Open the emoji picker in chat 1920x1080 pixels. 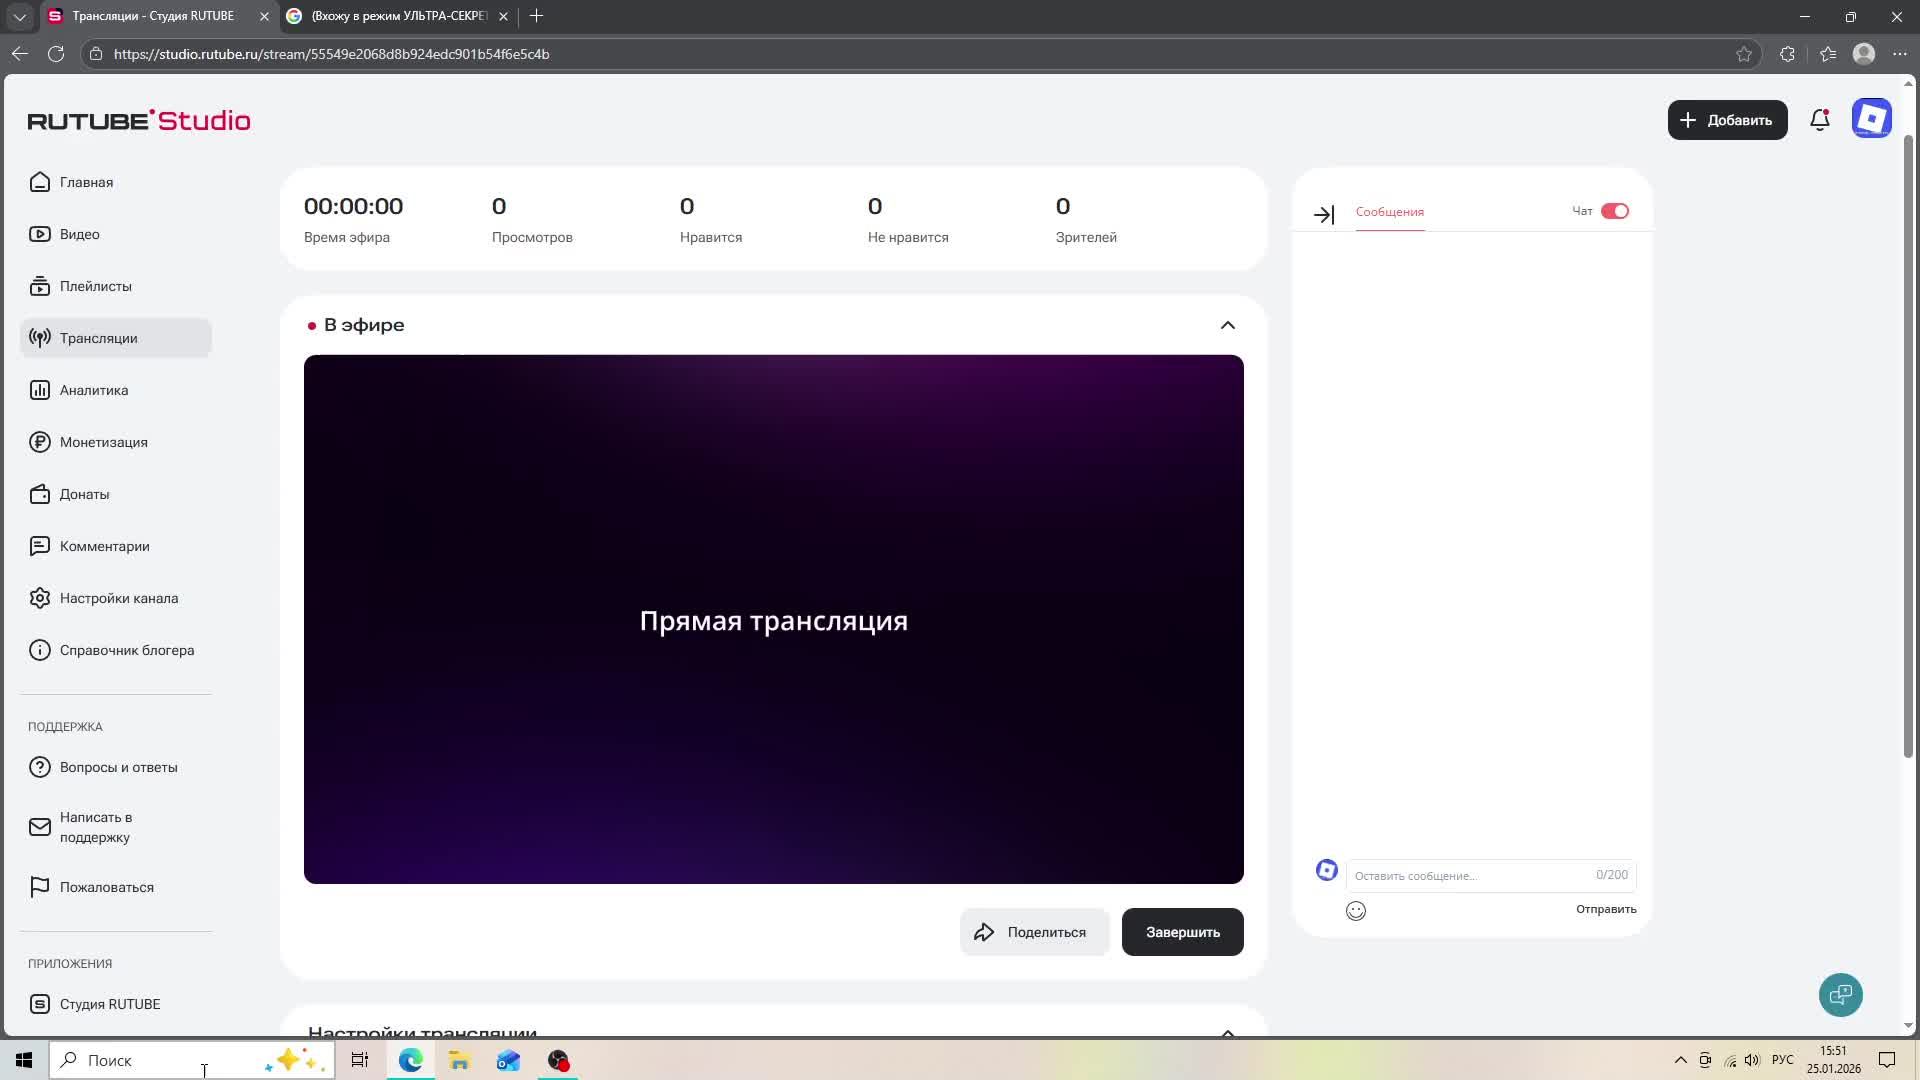[1355, 910]
